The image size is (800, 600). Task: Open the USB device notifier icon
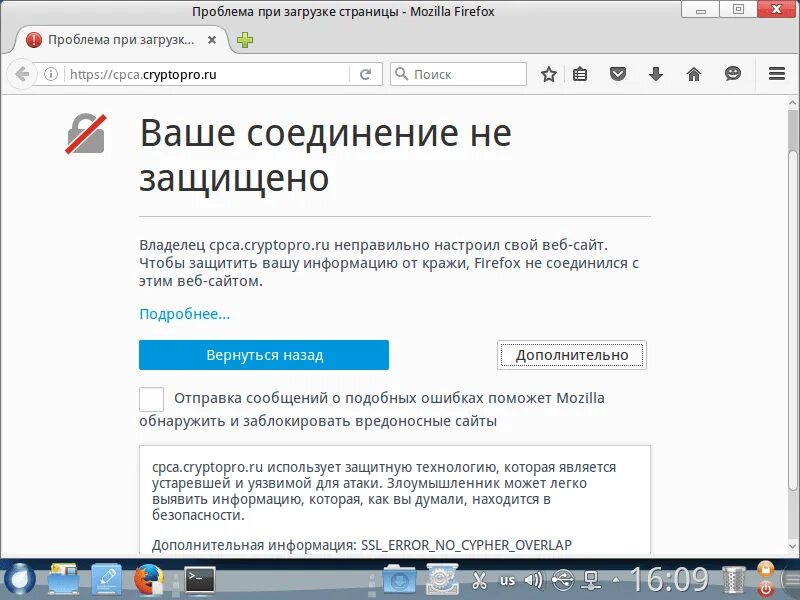[563, 580]
